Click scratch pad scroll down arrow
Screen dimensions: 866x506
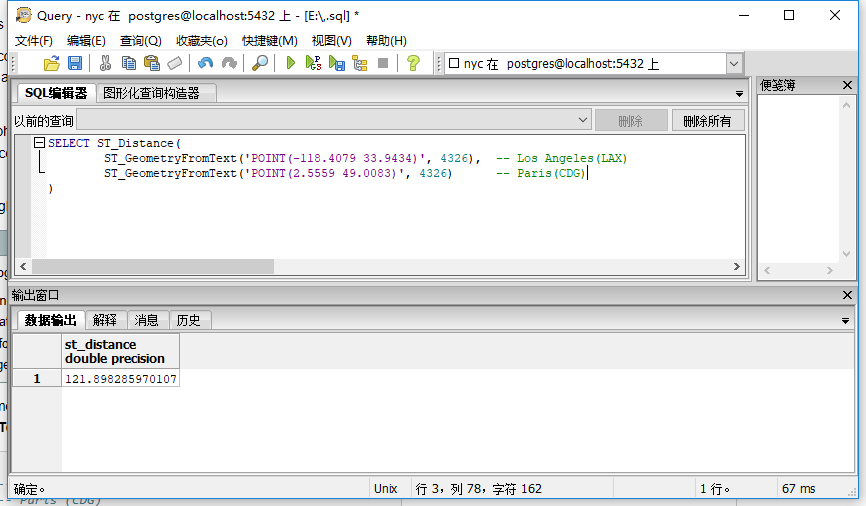tap(846, 254)
